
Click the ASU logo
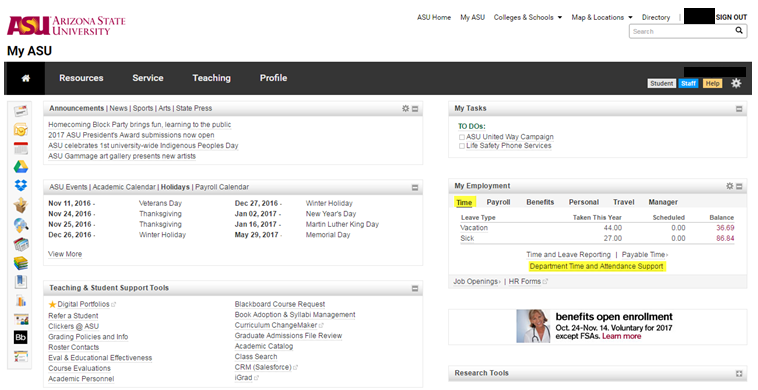(x=66, y=26)
